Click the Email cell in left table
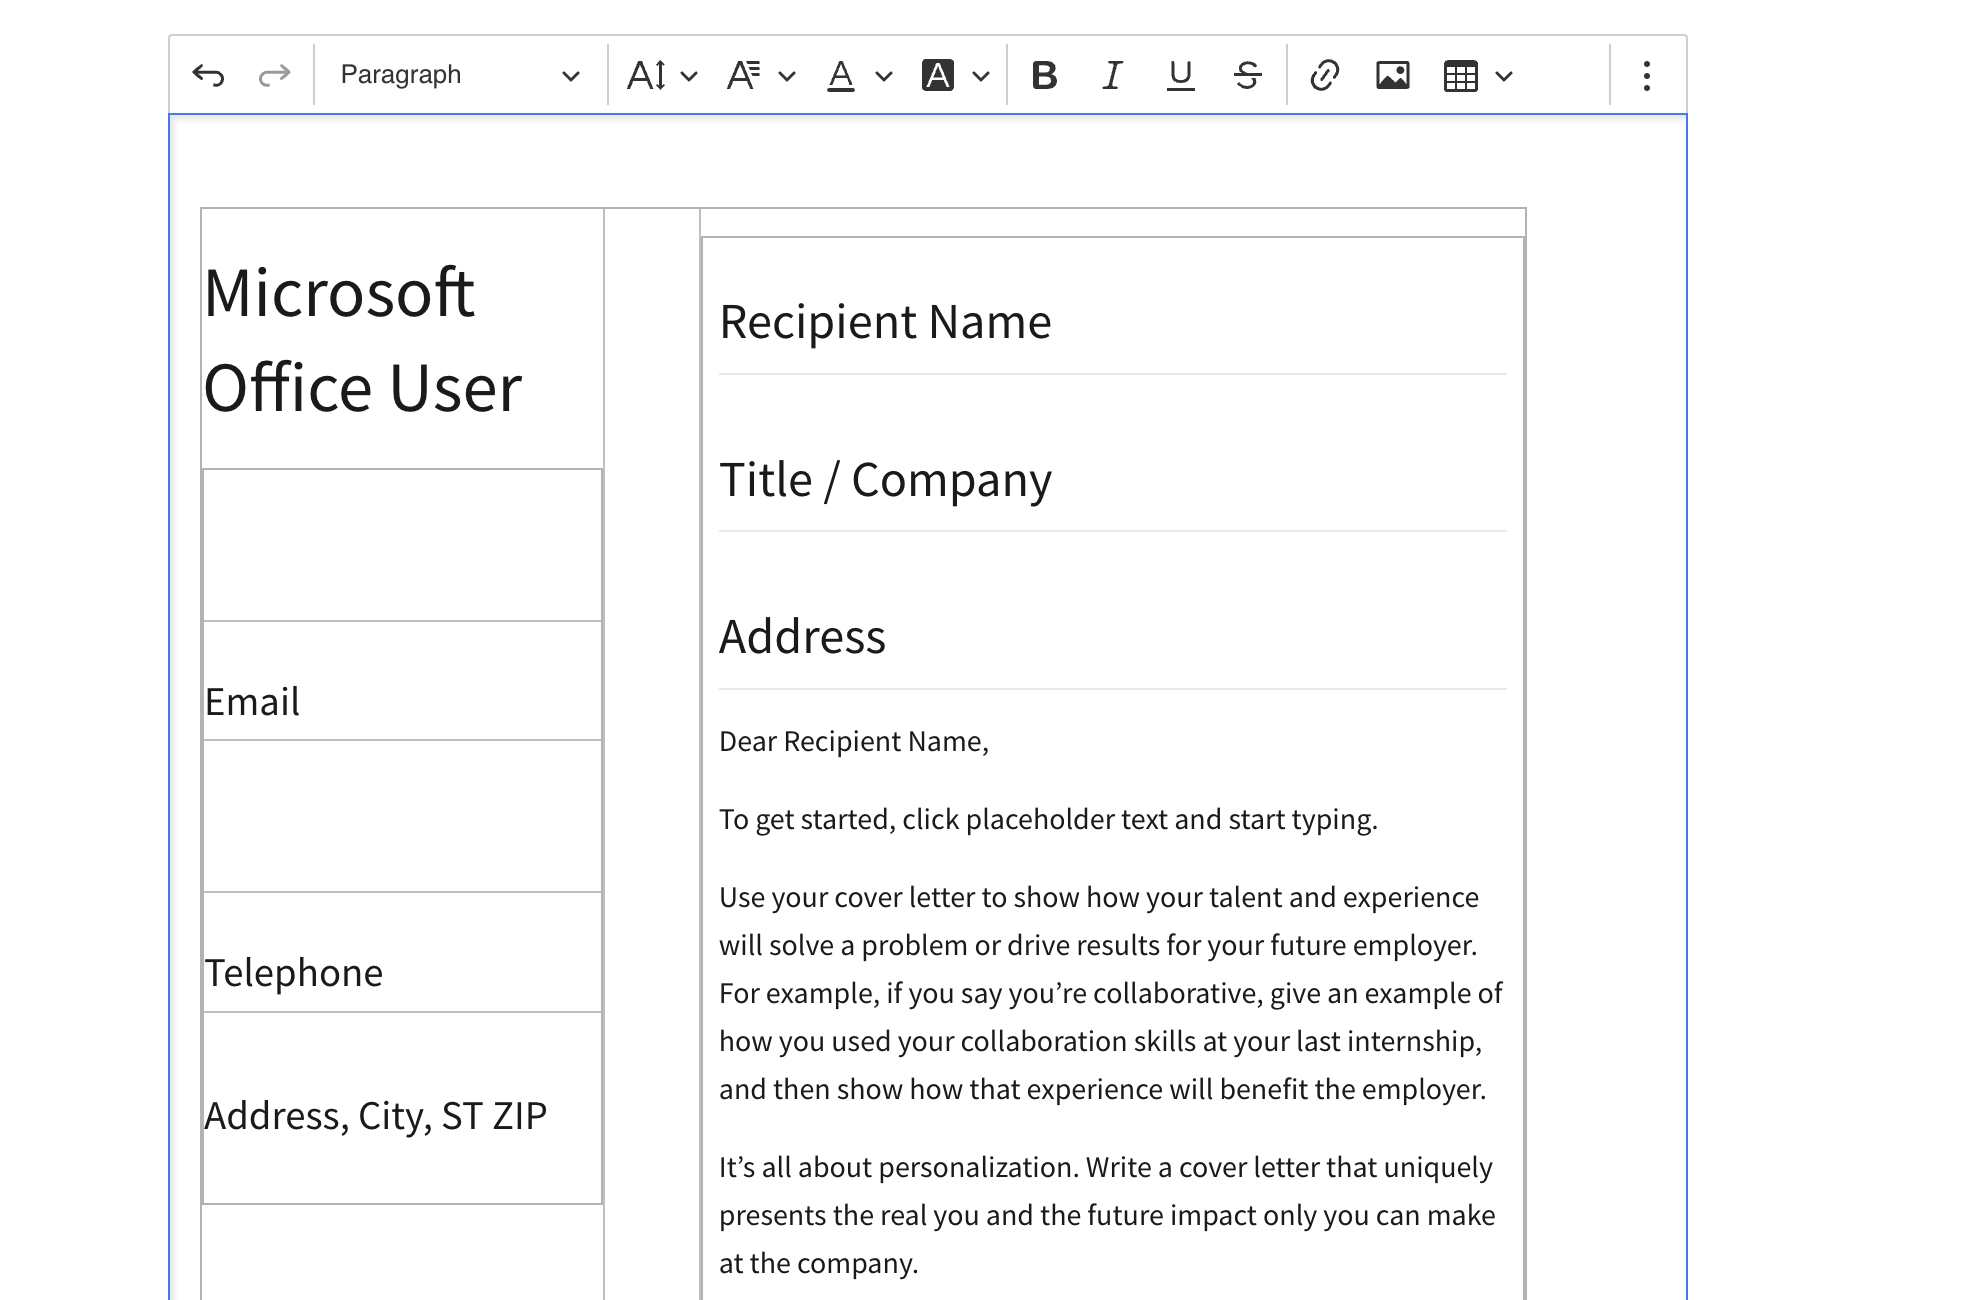Screen dimensions: 1980x1300 pyautogui.click(x=252, y=702)
